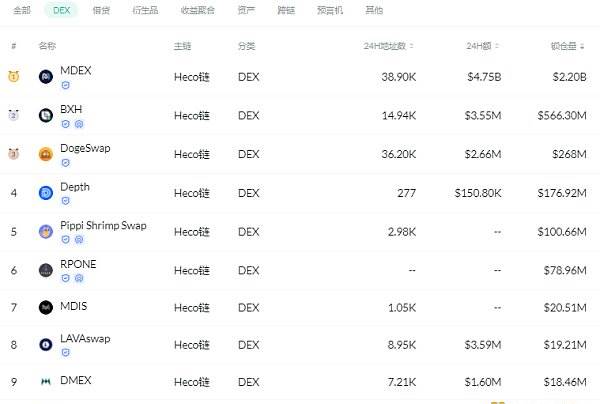Click the MDEX project logo icon
Image resolution: width=600 pixels, height=404 pixels.
pyautogui.click(x=46, y=77)
